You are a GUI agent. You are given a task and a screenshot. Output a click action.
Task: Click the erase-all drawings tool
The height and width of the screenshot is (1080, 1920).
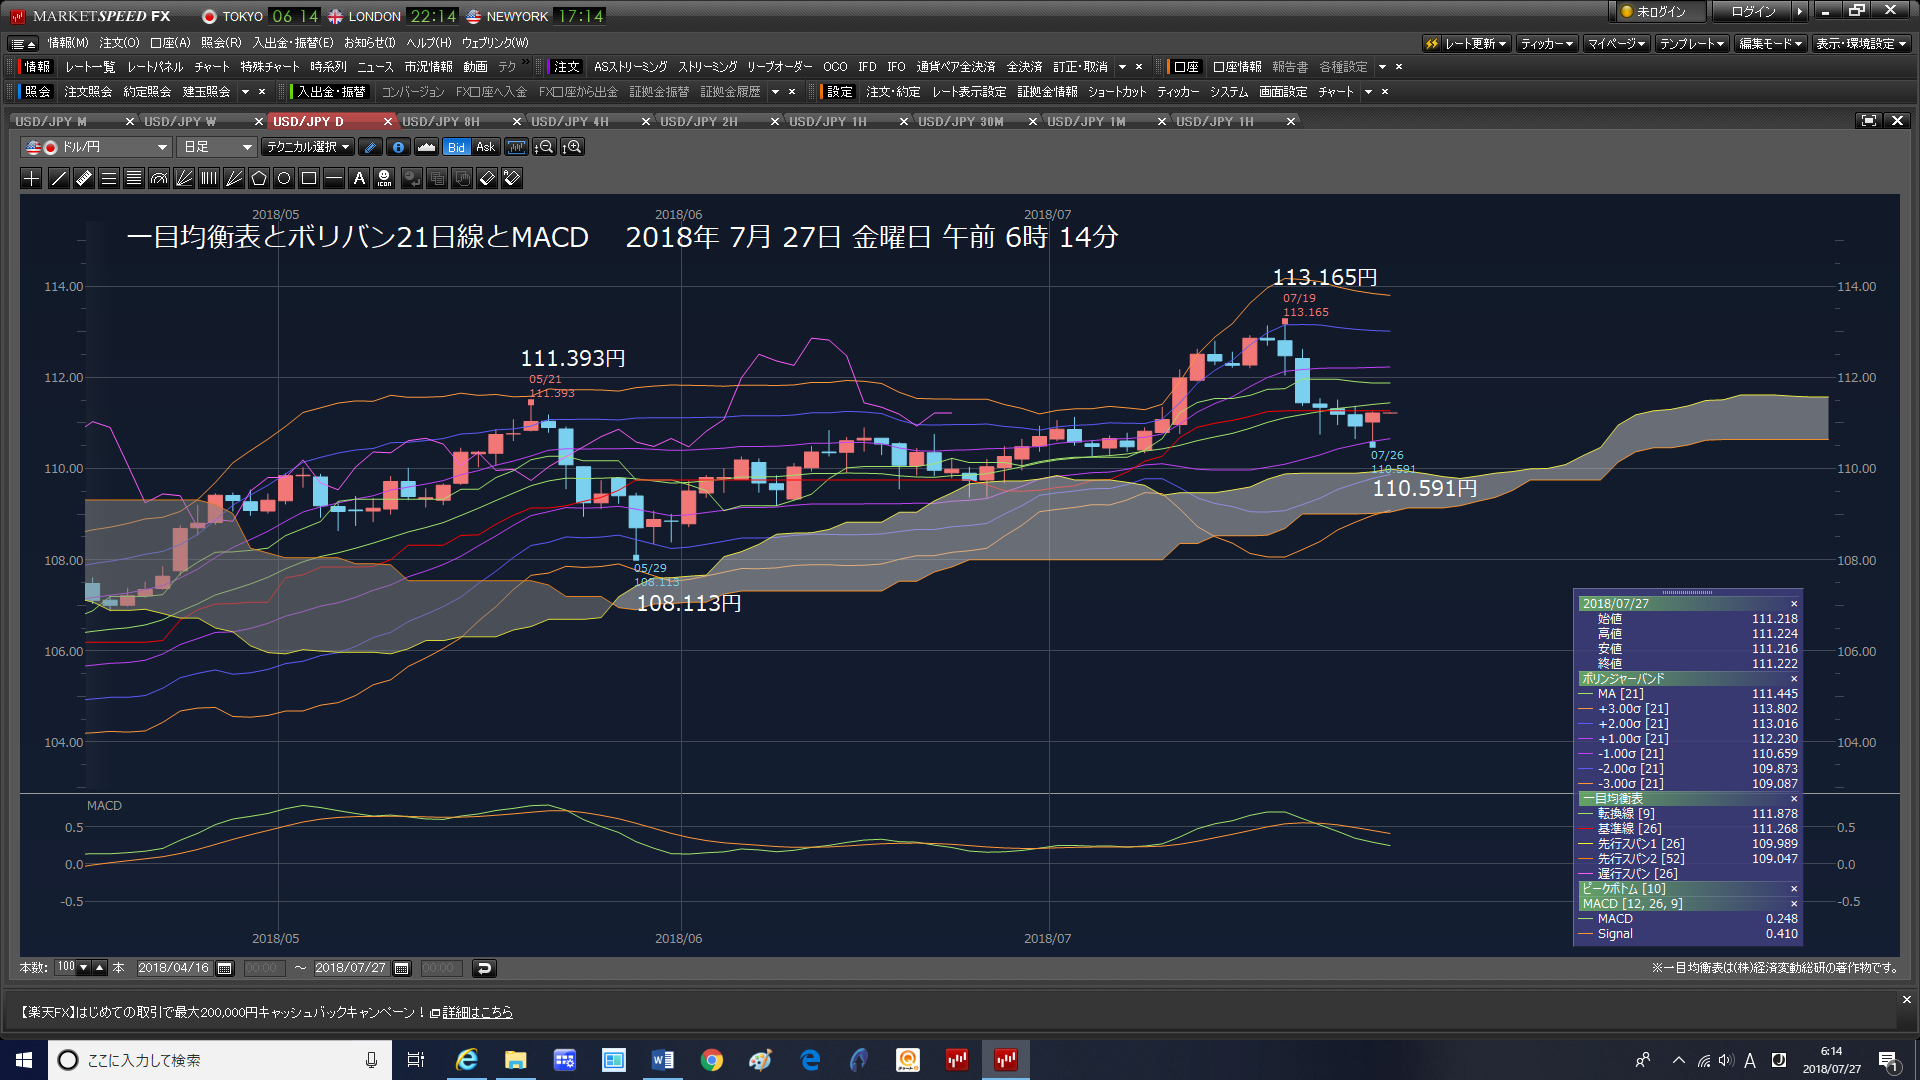pos(512,178)
